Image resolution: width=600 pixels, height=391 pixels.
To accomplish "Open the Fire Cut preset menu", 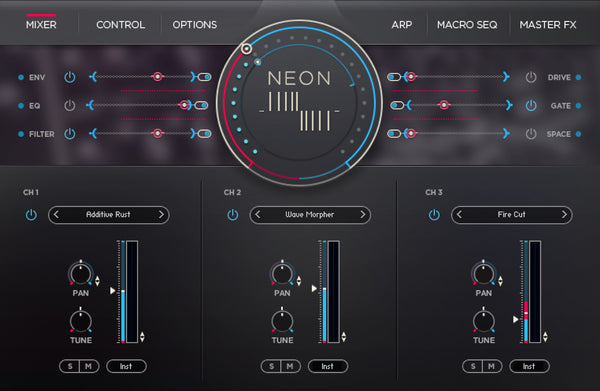I will coord(512,215).
